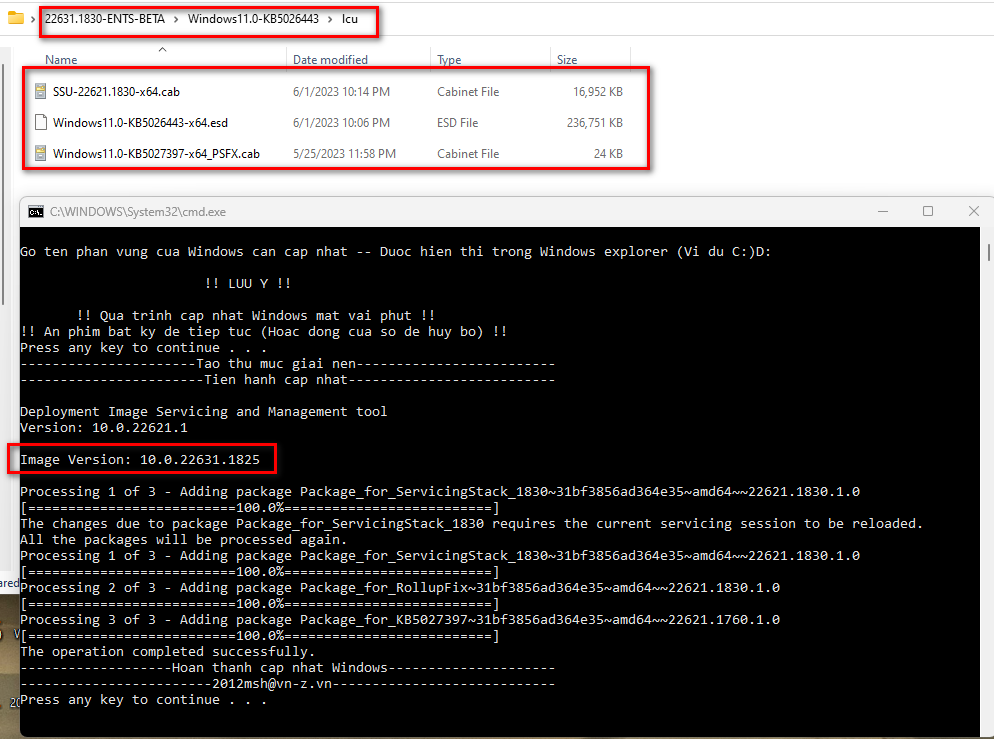Image resolution: width=994 pixels, height=739 pixels.
Task: Click the cmd window vertical scrollbar thumb
Action: [x=988, y=252]
